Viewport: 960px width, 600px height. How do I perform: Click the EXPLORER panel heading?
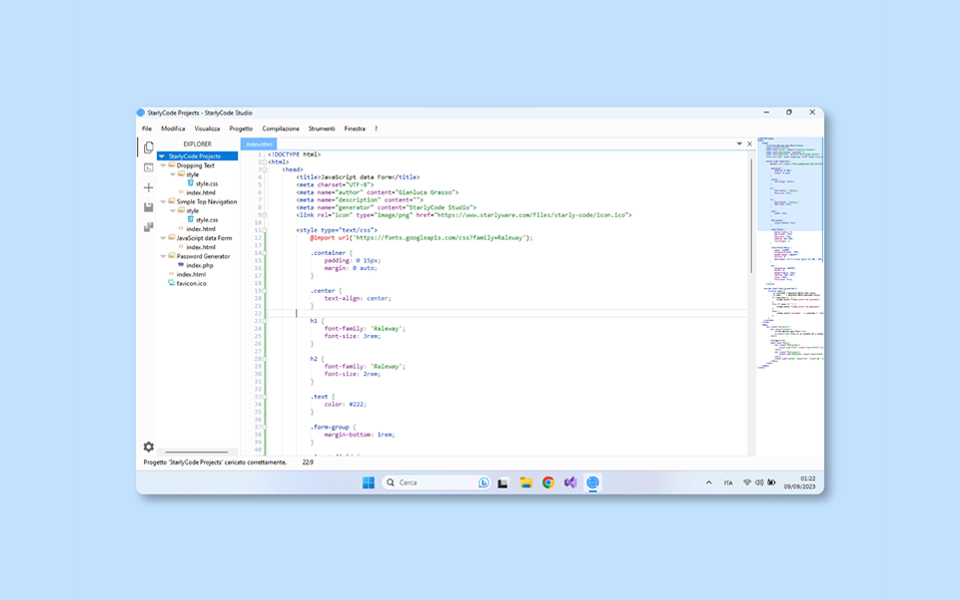pyautogui.click(x=197, y=144)
